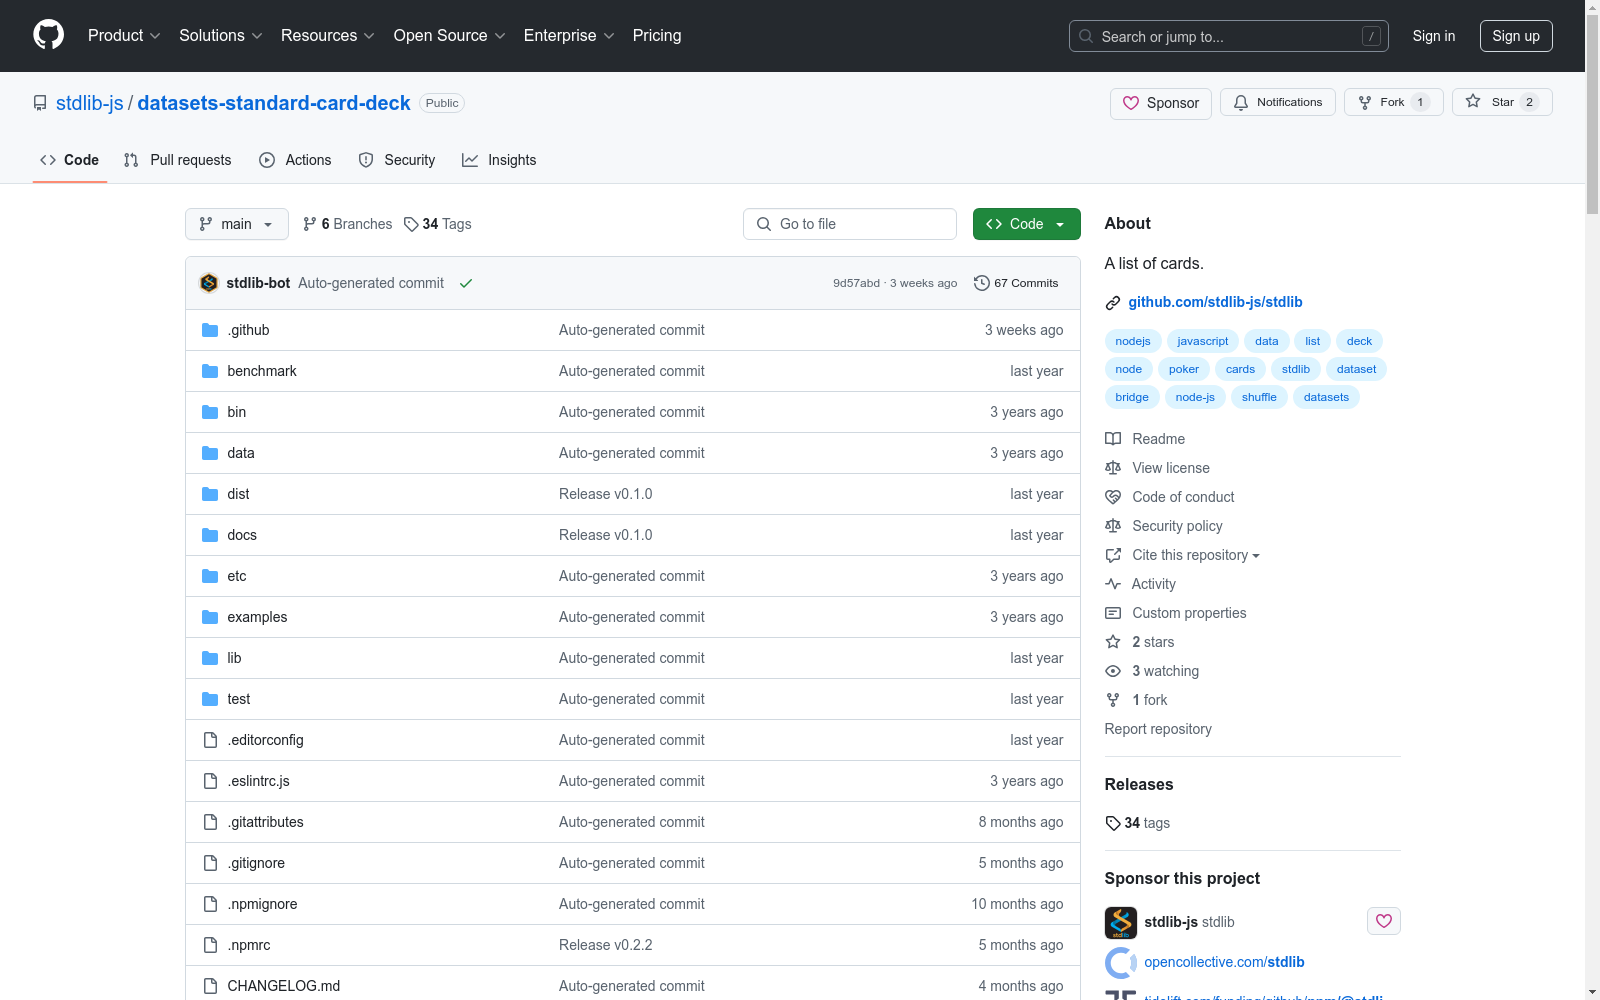The width and height of the screenshot is (1600, 1000).
Task: Star the repository
Action: pos(1502,102)
